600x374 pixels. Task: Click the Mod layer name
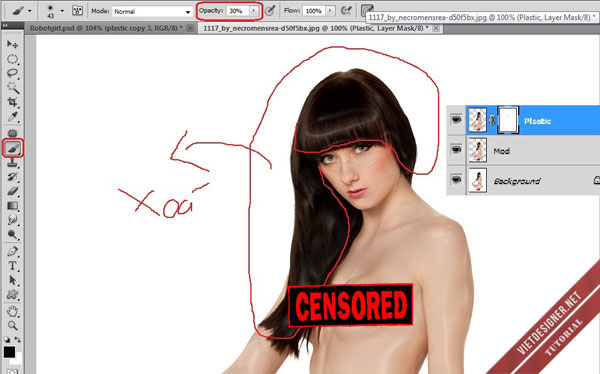click(x=501, y=151)
